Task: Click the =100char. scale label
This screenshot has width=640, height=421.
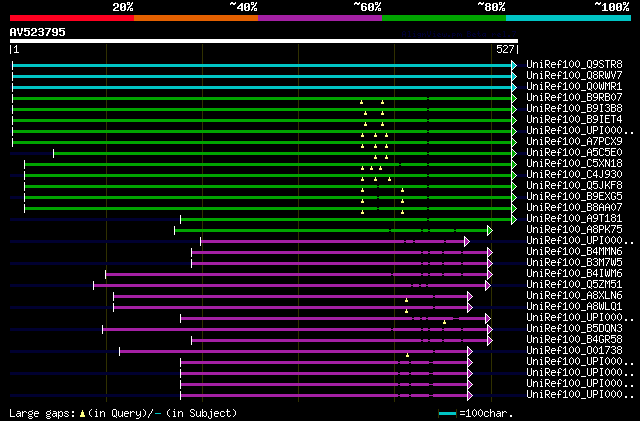Action: click(486, 413)
